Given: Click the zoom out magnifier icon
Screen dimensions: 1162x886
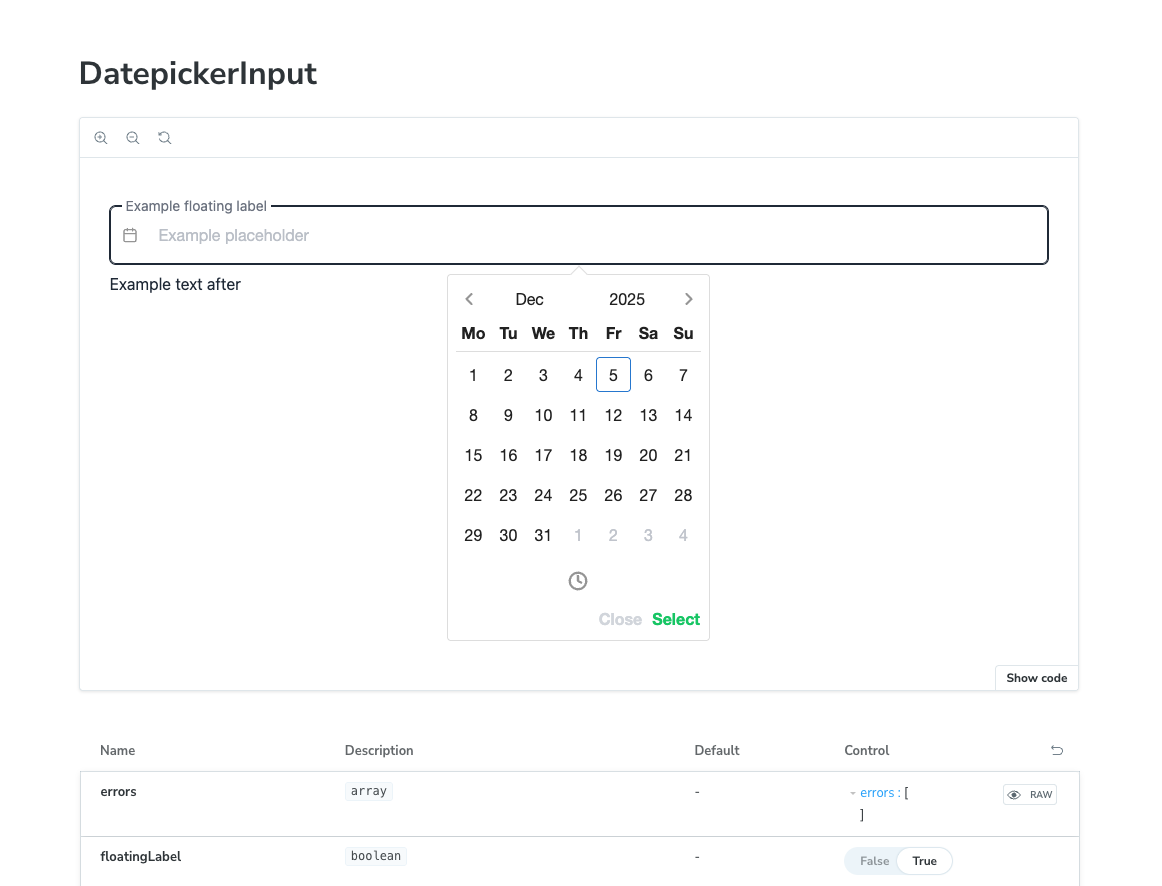Looking at the screenshot, I should tap(133, 138).
